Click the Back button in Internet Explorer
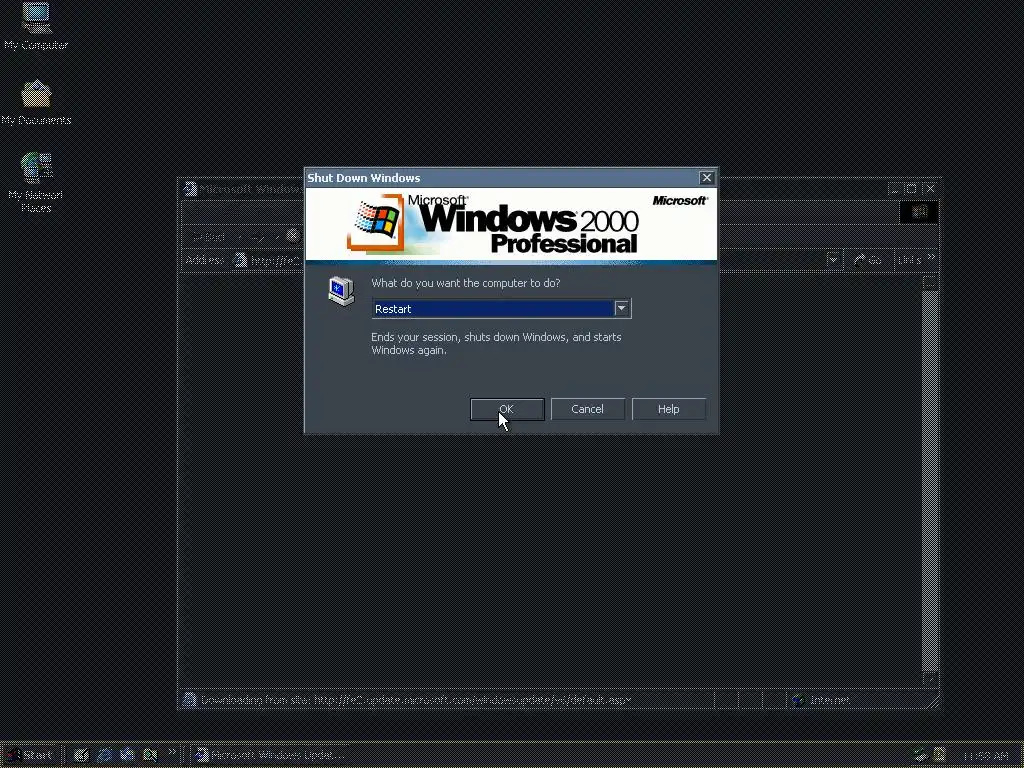The height and width of the screenshot is (768, 1024). 209,236
